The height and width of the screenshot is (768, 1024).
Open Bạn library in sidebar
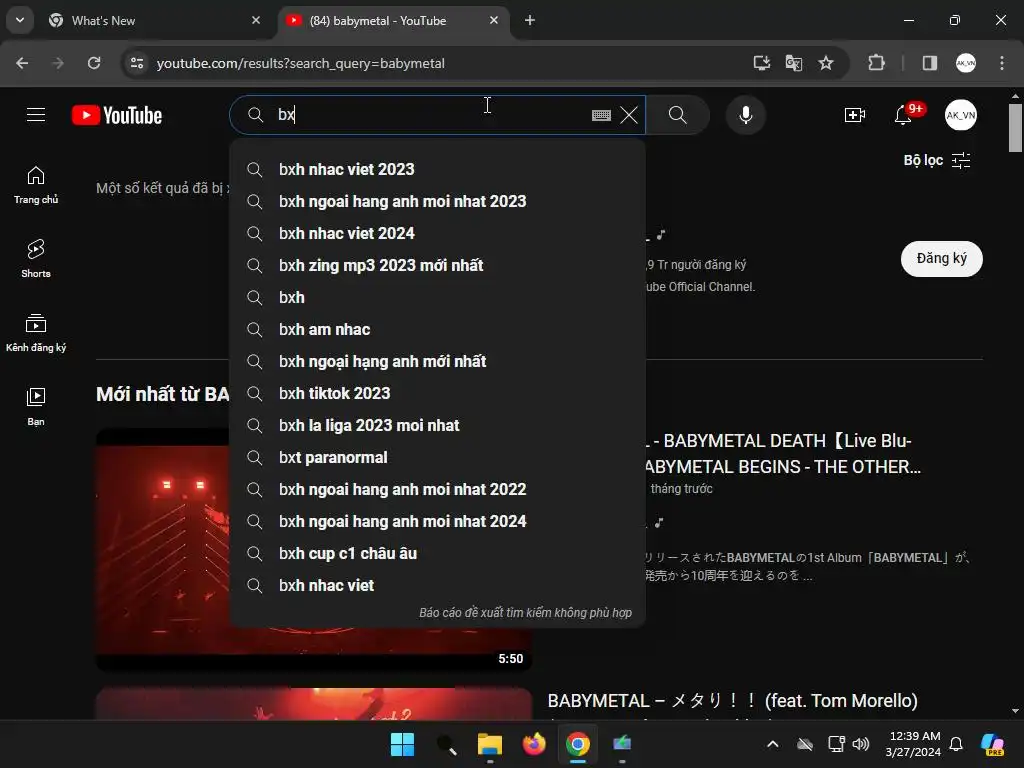(x=36, y=407)
